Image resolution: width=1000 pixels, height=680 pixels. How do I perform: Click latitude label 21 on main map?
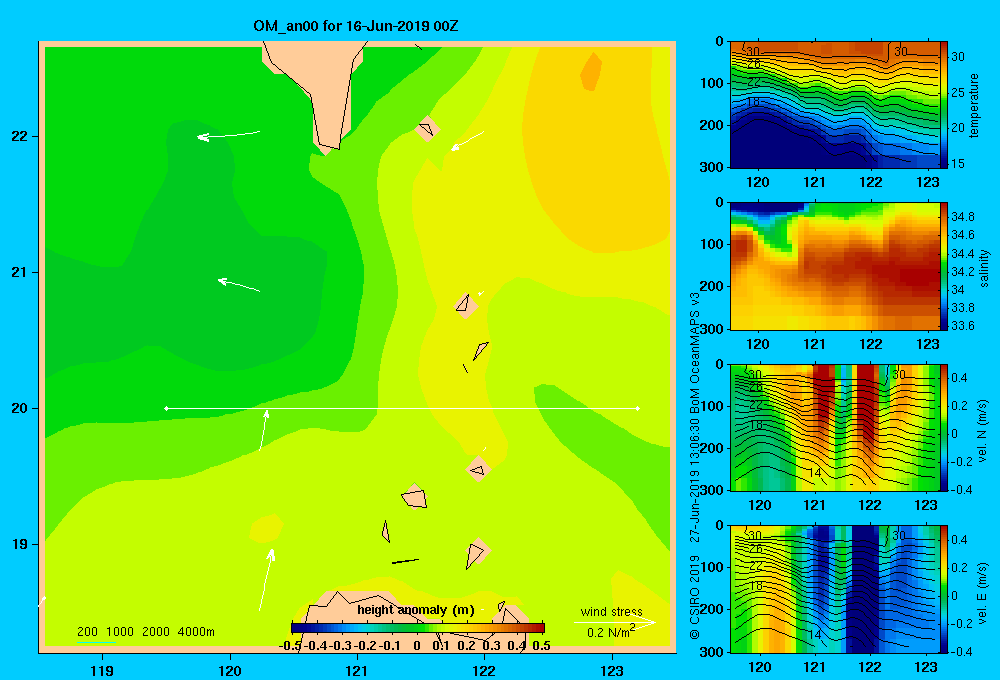(x=20, y=272)
